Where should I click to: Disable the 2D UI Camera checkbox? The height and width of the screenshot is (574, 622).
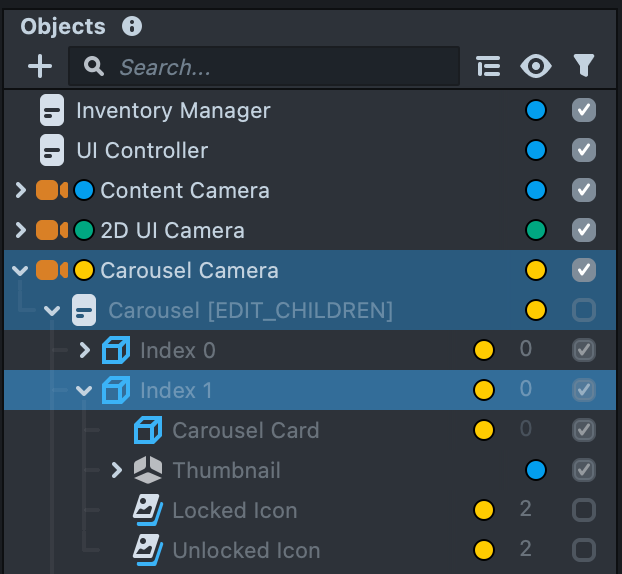click(x=584, y=230)
